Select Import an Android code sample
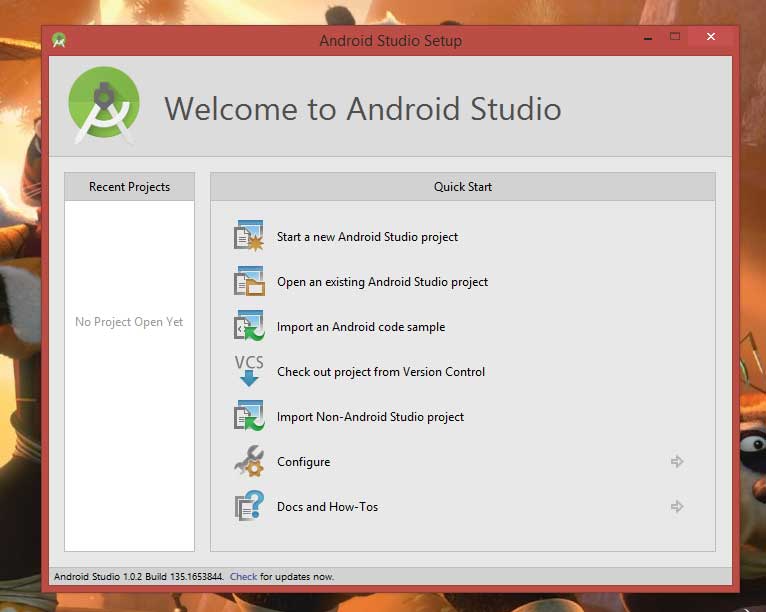The height and width of the screenshot is (612, 766). click(361, 327)
